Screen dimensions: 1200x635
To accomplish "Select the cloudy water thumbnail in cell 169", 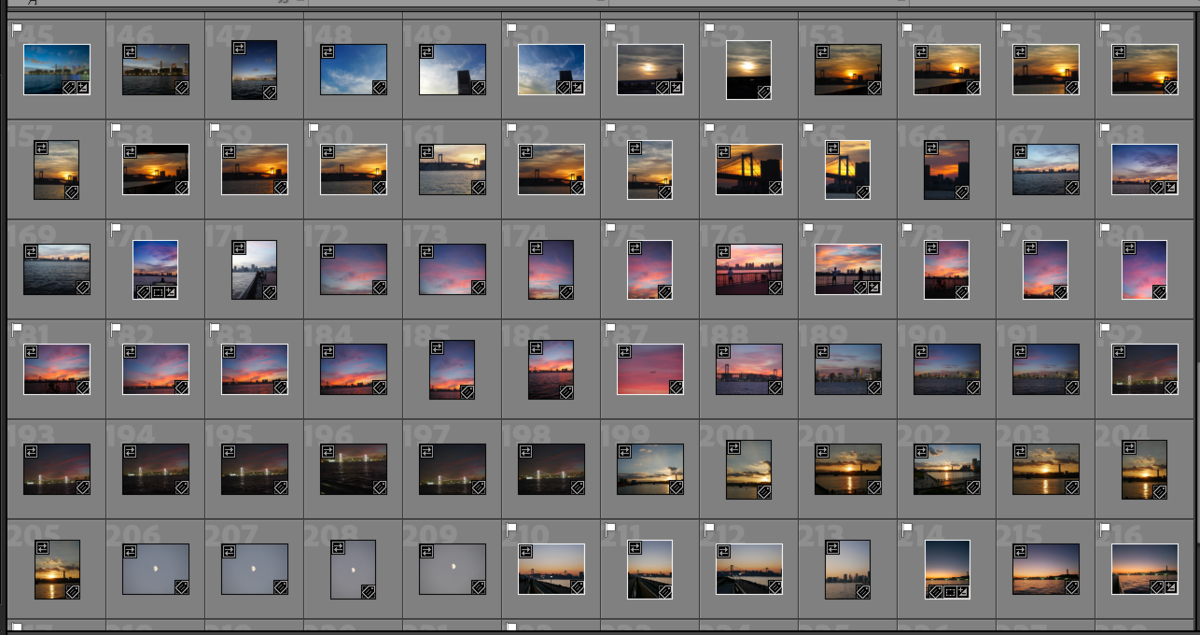I will (x=57, y=269).
